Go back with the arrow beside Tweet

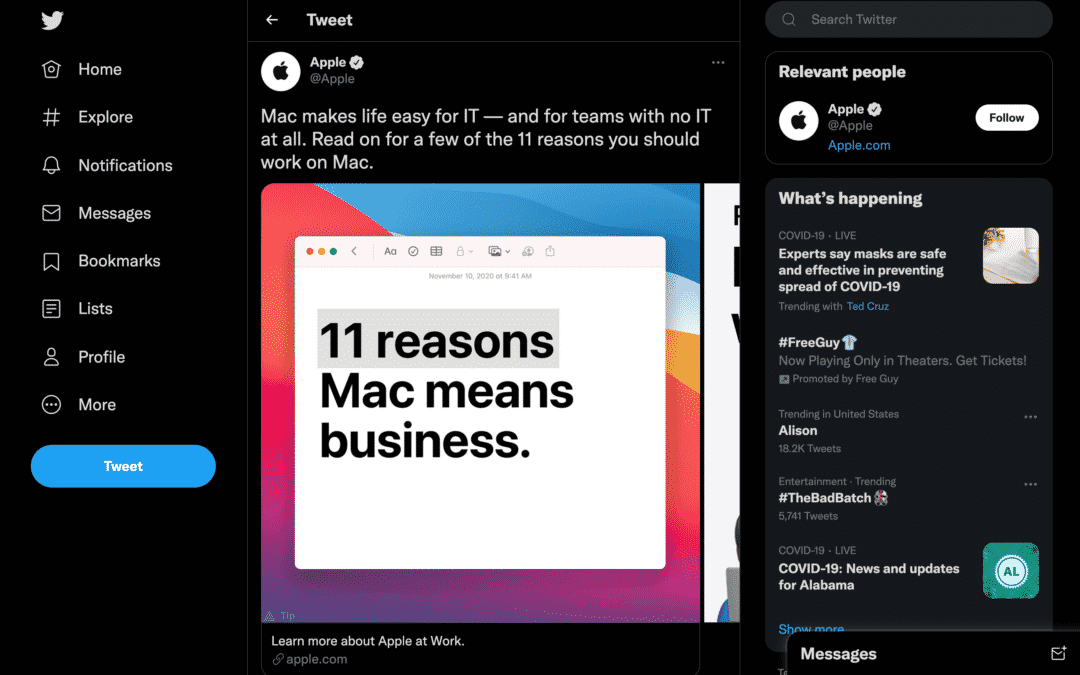tap(272, 20)
